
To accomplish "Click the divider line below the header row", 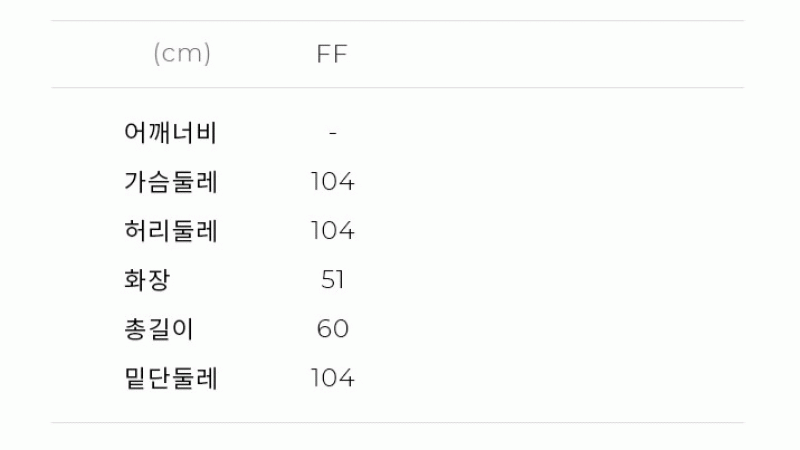I will 397,87.
